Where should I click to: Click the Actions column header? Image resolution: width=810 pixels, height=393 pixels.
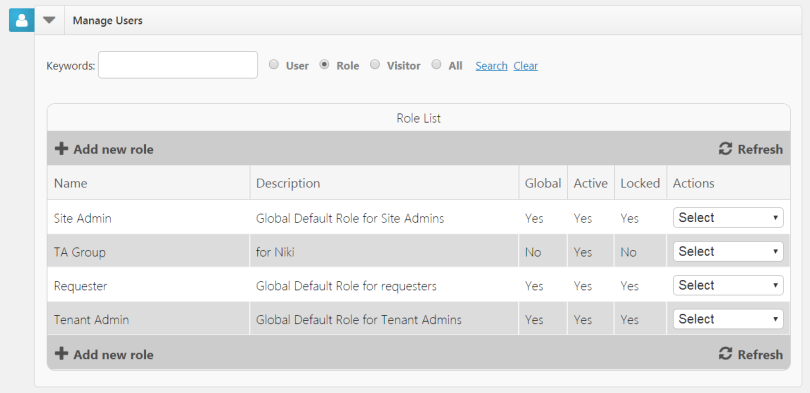pos(693,183)
